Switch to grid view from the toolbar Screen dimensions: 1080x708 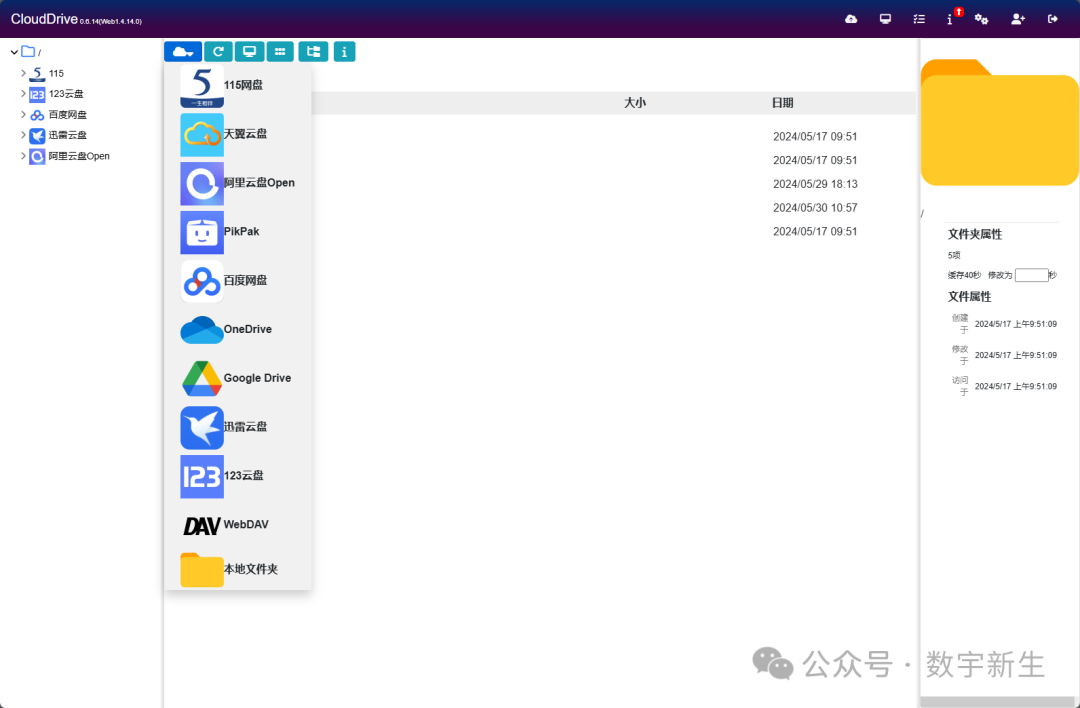pos(280,52)
